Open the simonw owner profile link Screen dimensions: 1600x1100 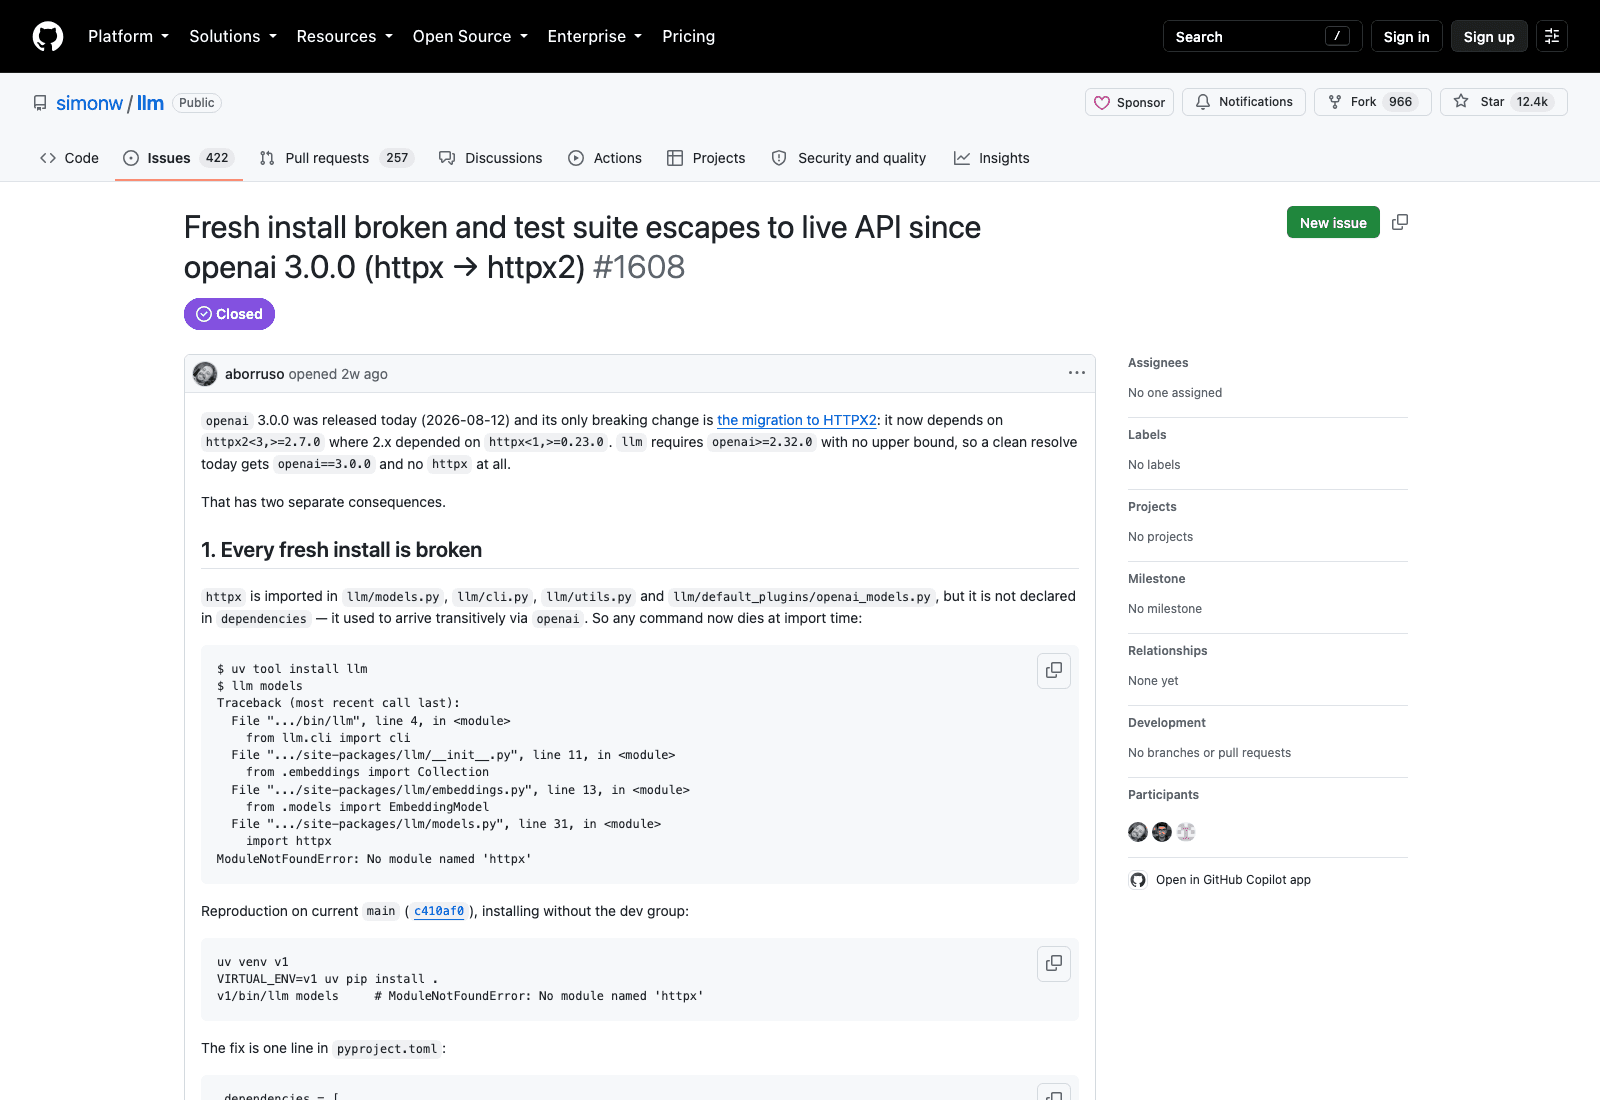(89, 103)
